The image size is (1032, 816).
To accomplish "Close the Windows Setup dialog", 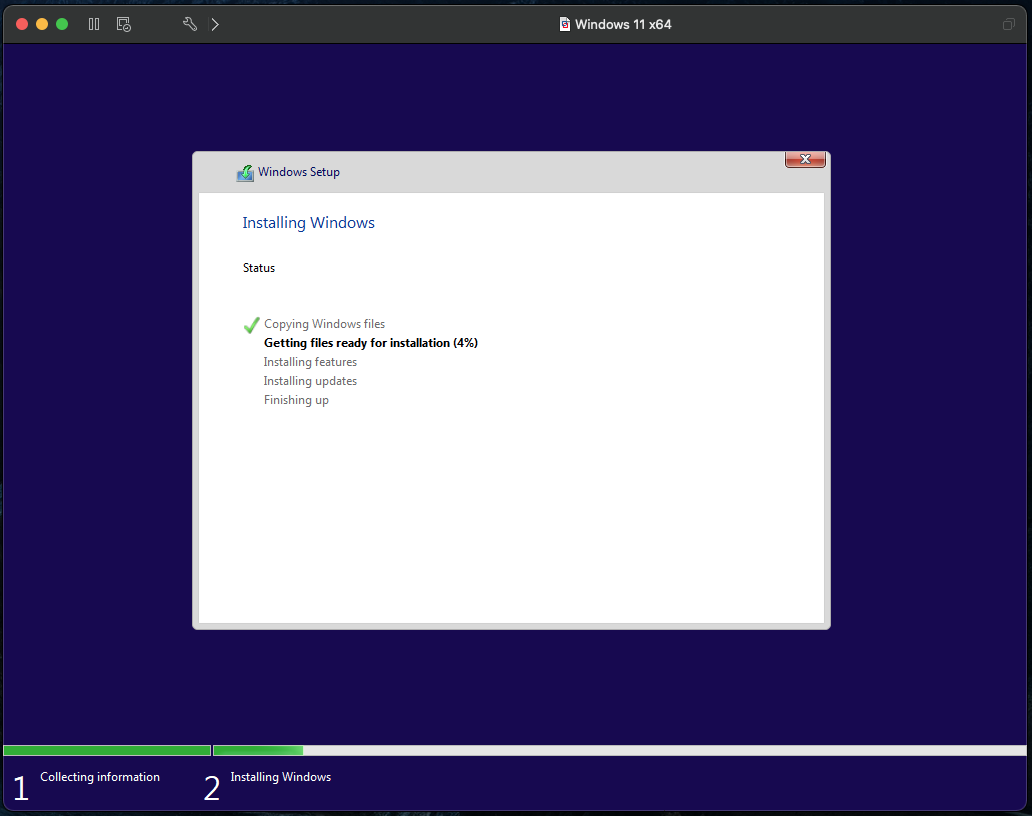I will tap(805, 159).
